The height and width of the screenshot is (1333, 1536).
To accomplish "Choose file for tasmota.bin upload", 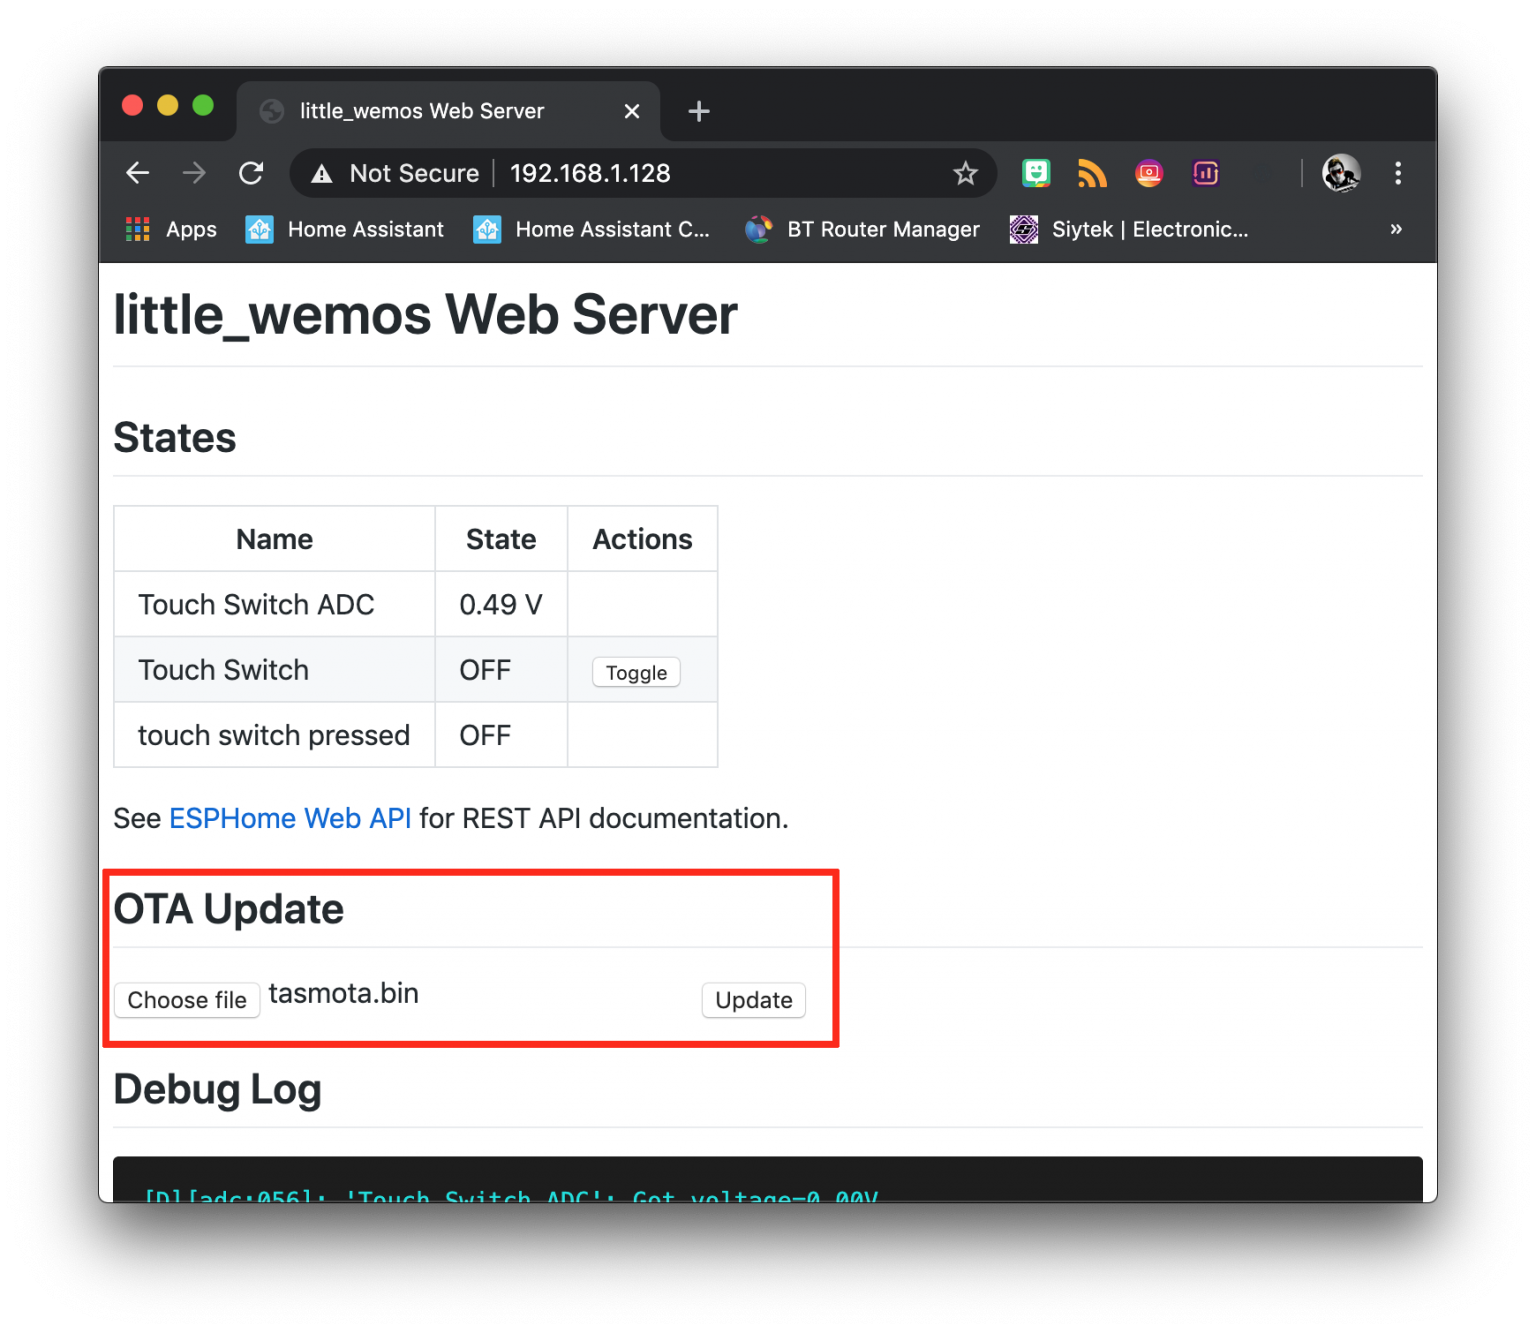I will (187, 1000).
